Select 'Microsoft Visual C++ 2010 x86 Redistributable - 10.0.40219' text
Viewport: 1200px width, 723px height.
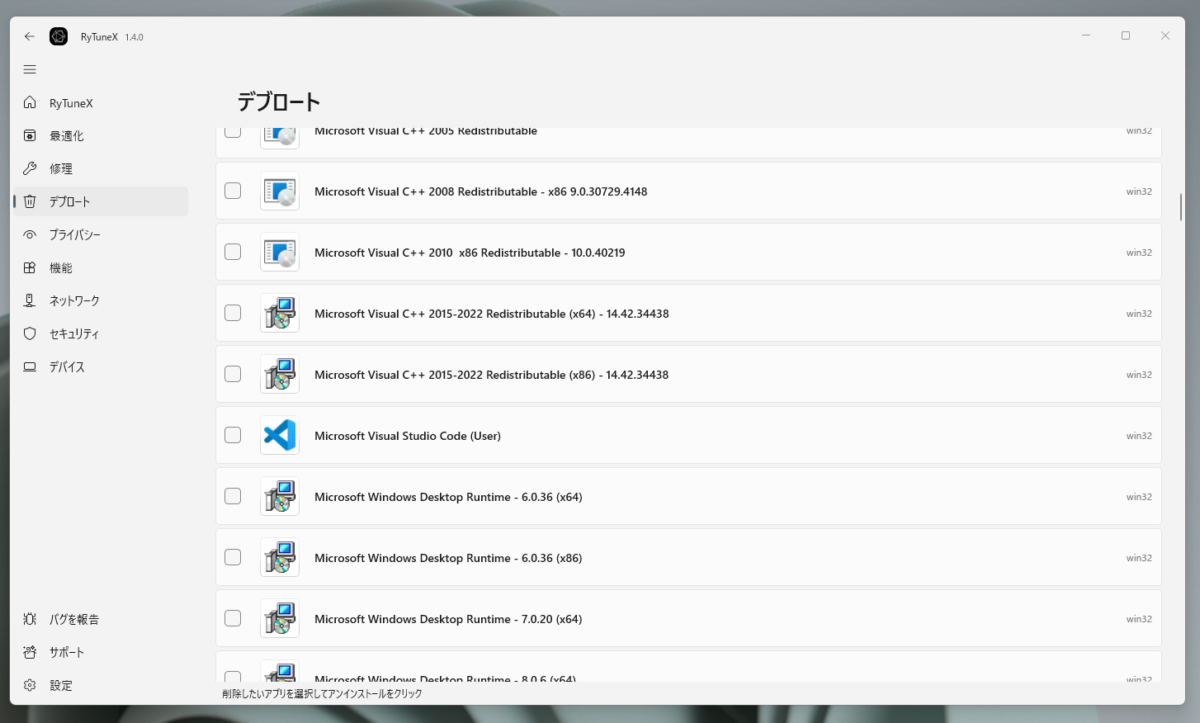coord(469,252)
